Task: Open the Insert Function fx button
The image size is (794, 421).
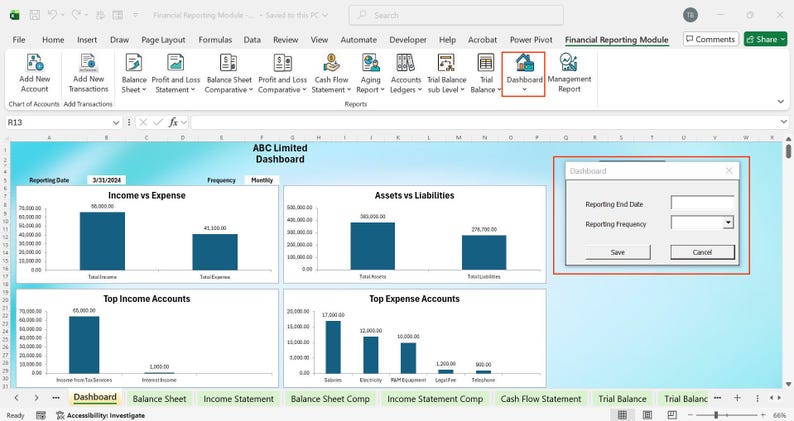Action: coord(173,122)
